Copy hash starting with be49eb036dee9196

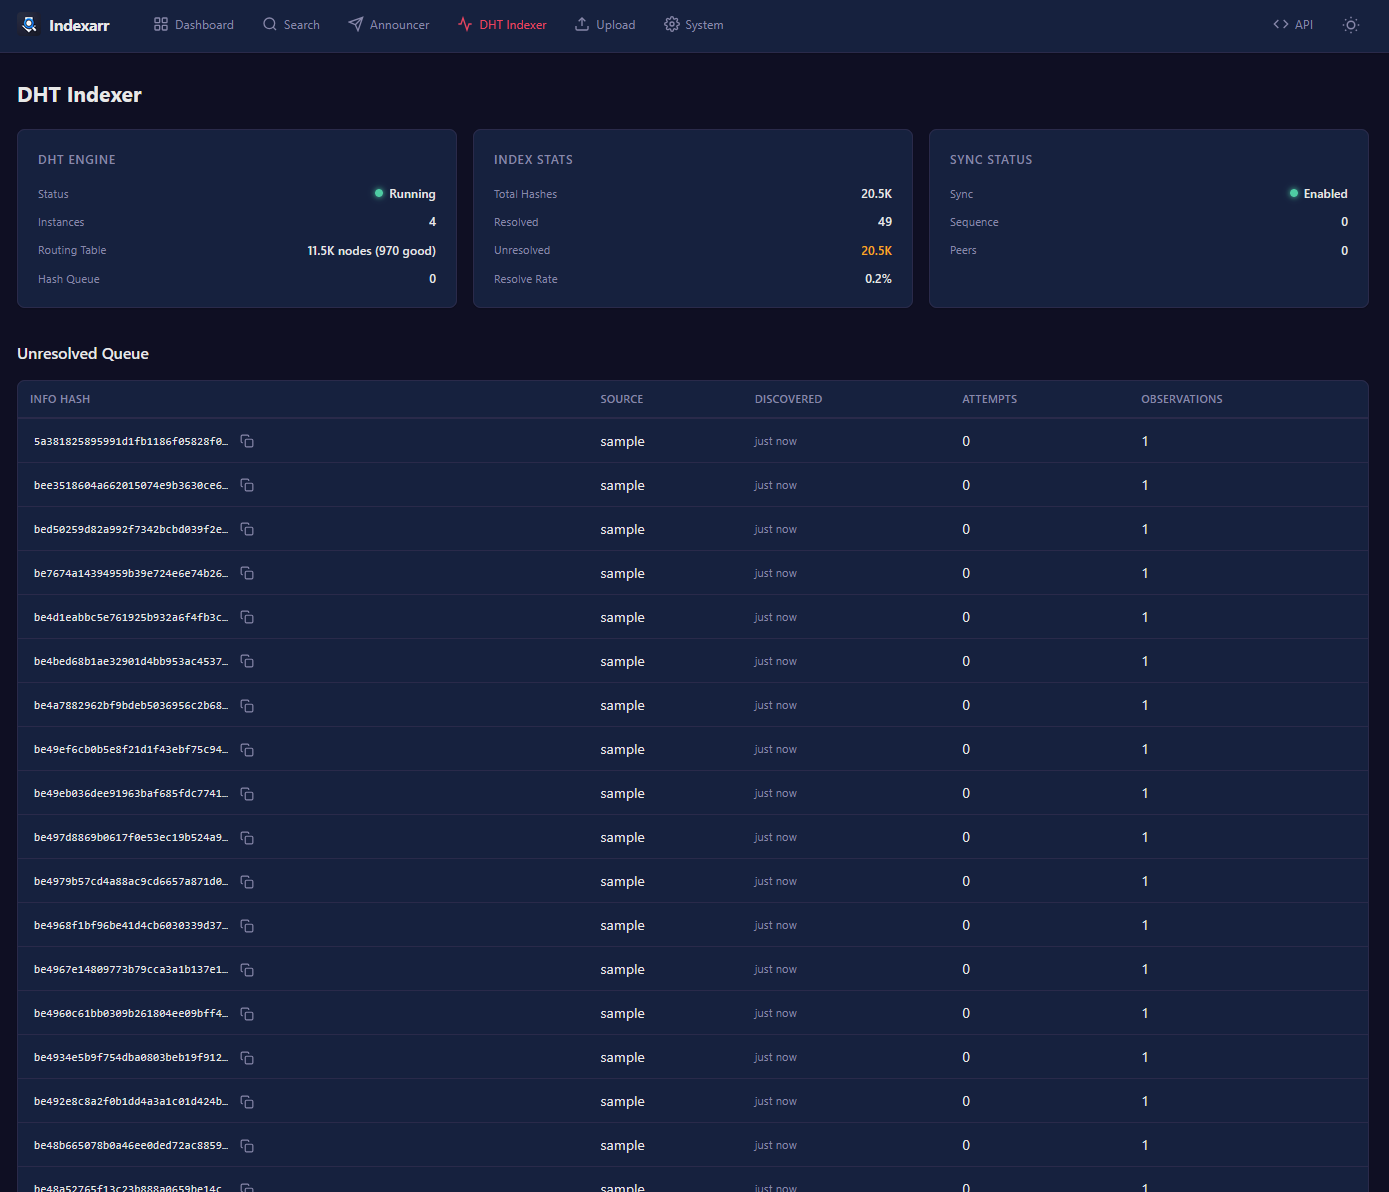coord(247,794)
